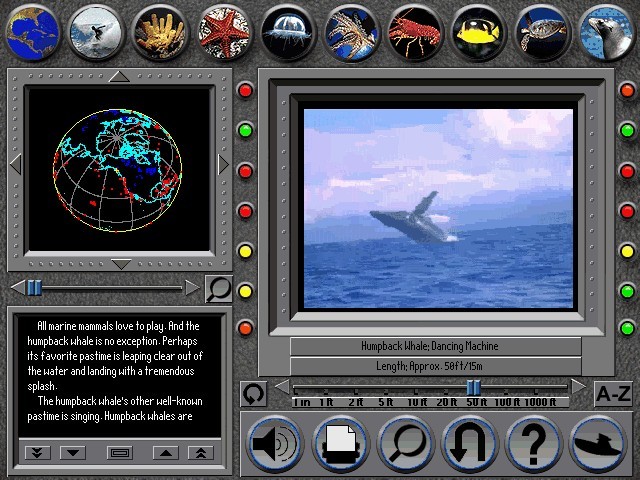The height and width of the screenshot is (480, 640).
Task: Click third left-column light, a red one
Action: click(245, 171)
